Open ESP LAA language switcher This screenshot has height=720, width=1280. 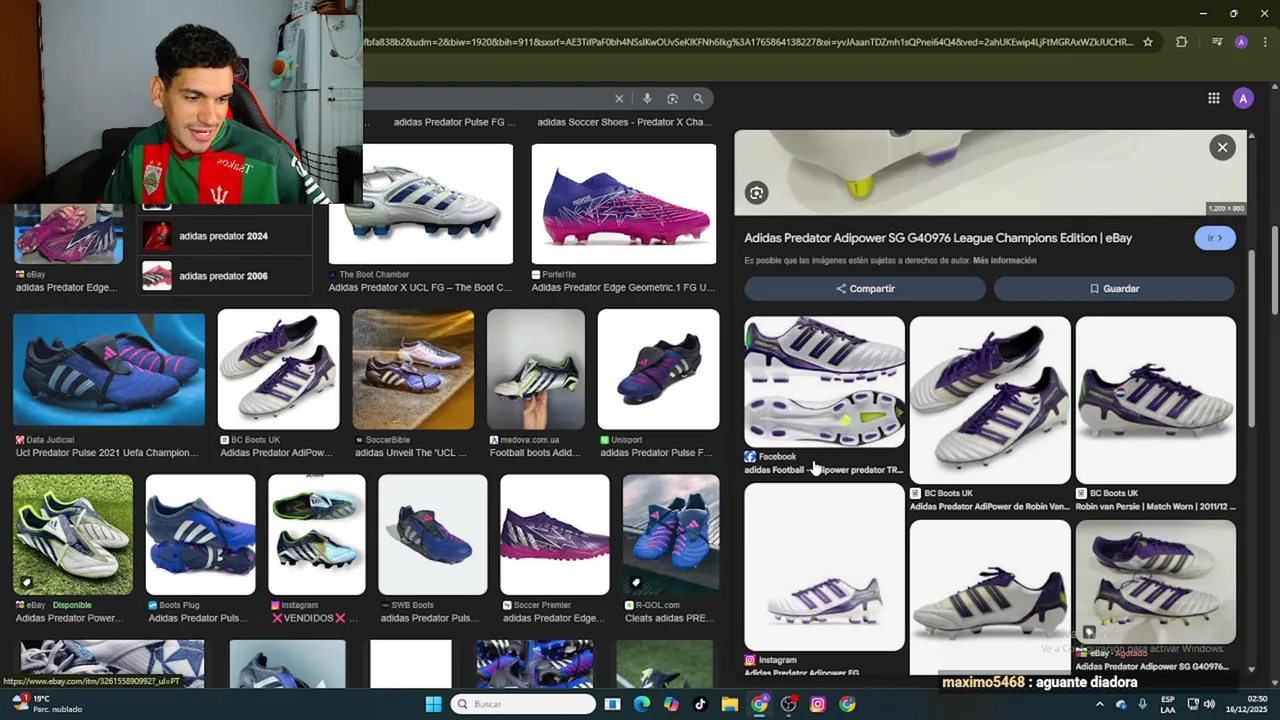tap(1168, 704)
